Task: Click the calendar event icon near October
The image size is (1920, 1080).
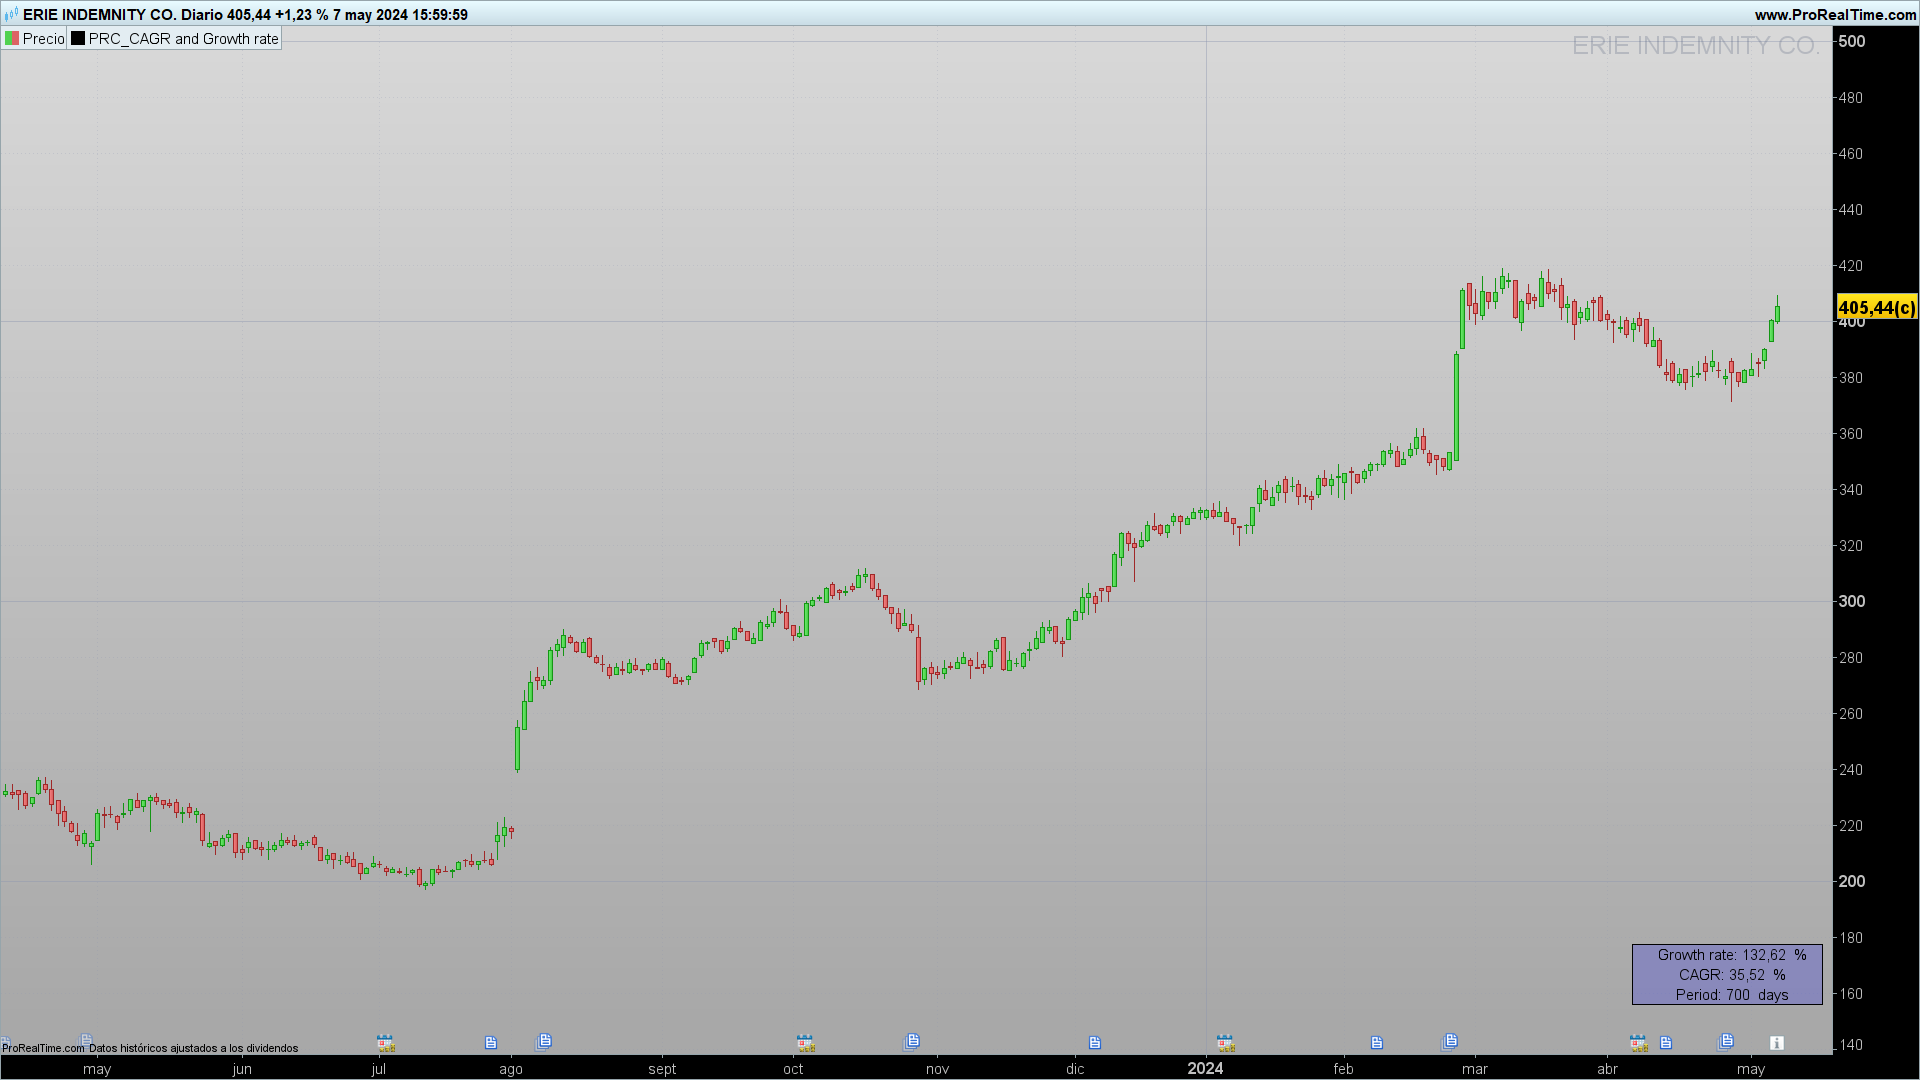Action: [806, 1043]
